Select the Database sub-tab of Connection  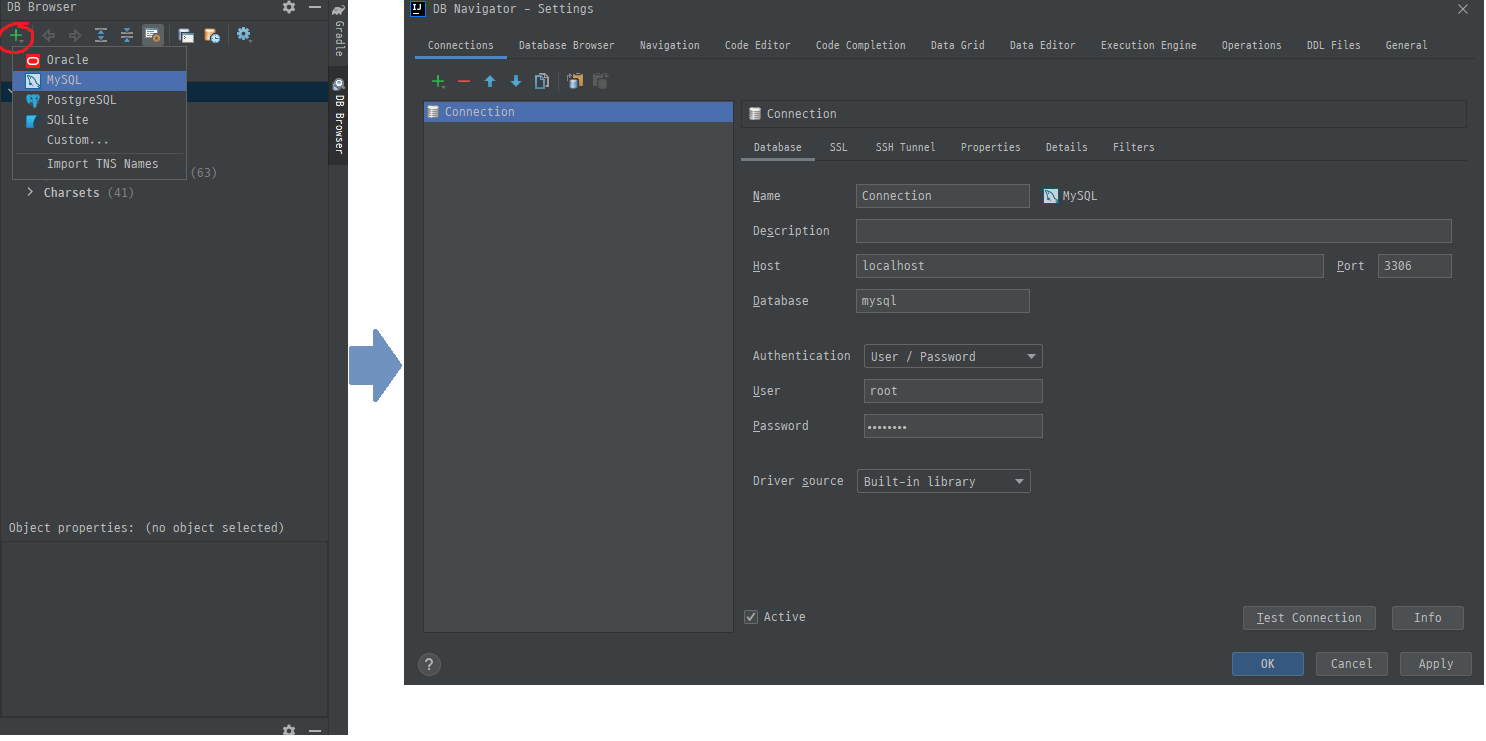tap(777, 147)
